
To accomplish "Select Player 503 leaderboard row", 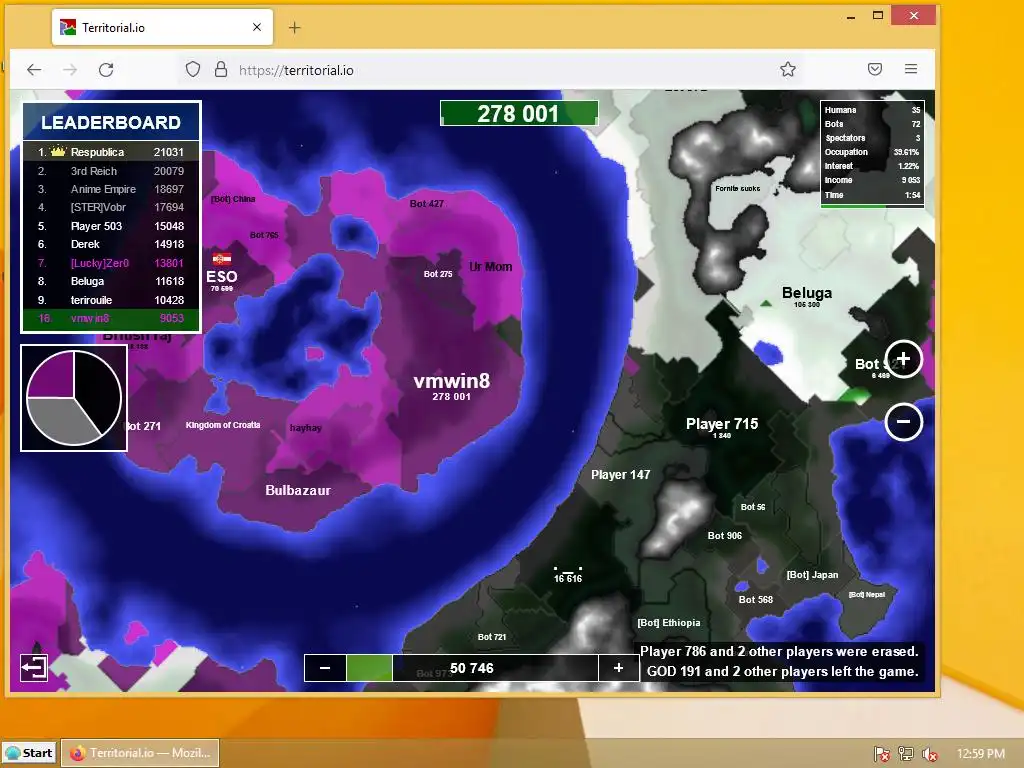I will click(111, 226).
